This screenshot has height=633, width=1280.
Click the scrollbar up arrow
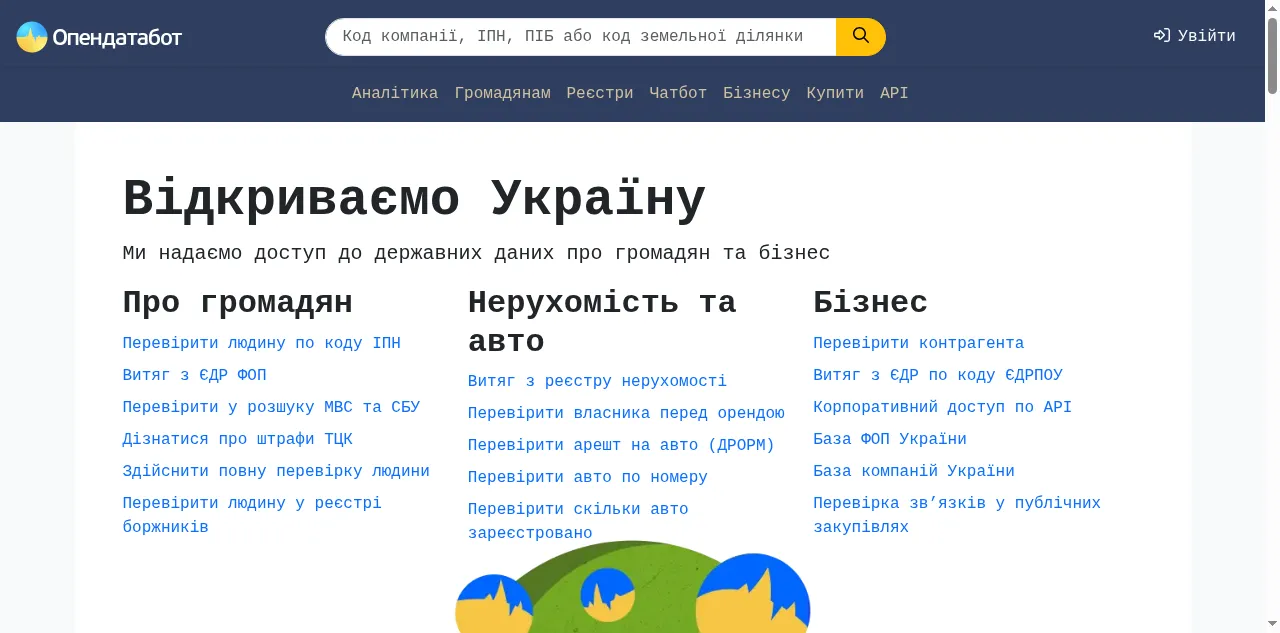(x=1272, y=7)
